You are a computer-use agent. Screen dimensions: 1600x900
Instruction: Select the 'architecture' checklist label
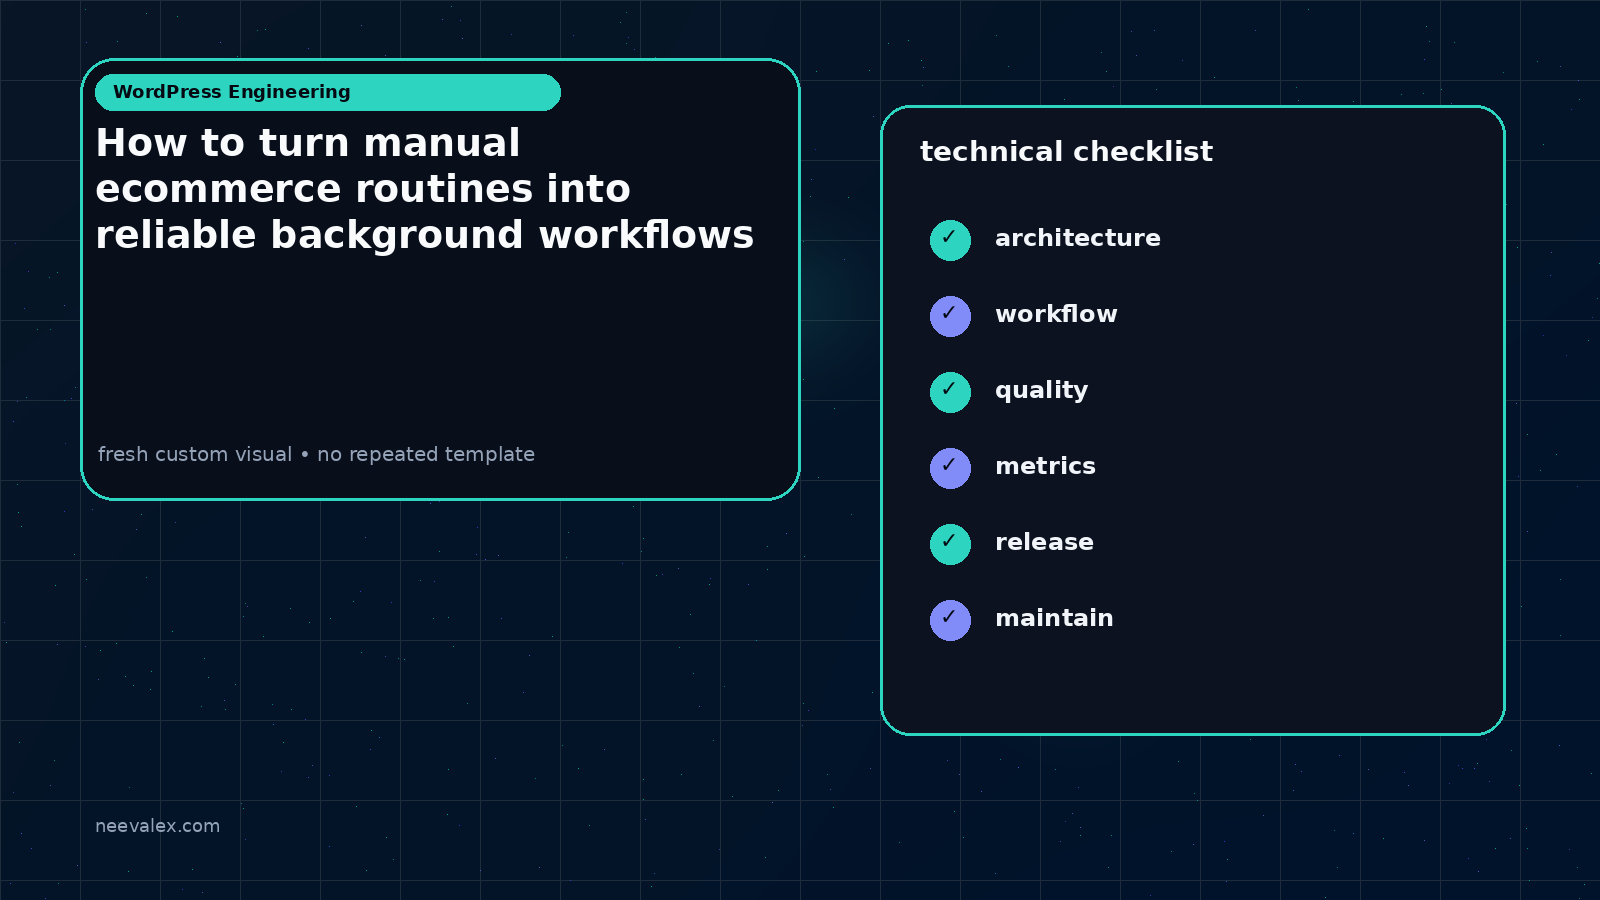[1078, 238]
